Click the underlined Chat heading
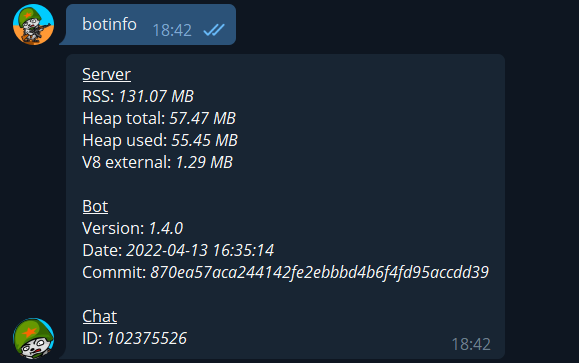579x363 pixels. pyautogui.click(x=100, y=316)
